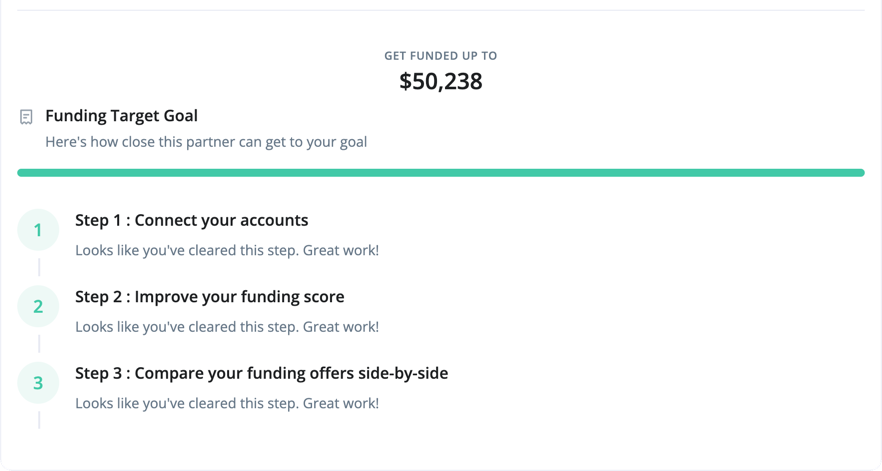Click the Funding Target Goal receipt icon
Screen dimensions: 882x471
(x=26, y=116)
